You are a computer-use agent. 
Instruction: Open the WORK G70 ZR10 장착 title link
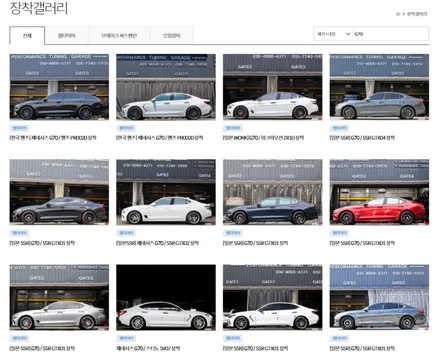[x=263, y=138]
